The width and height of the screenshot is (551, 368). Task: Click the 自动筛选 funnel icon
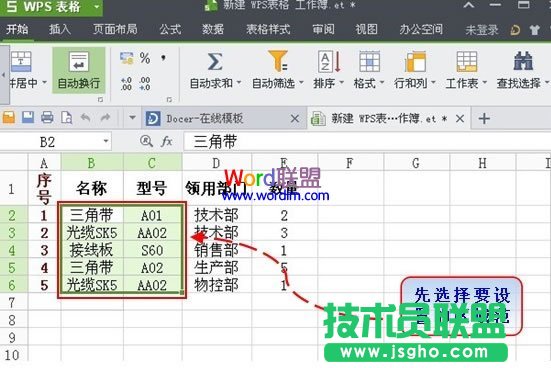278,61
